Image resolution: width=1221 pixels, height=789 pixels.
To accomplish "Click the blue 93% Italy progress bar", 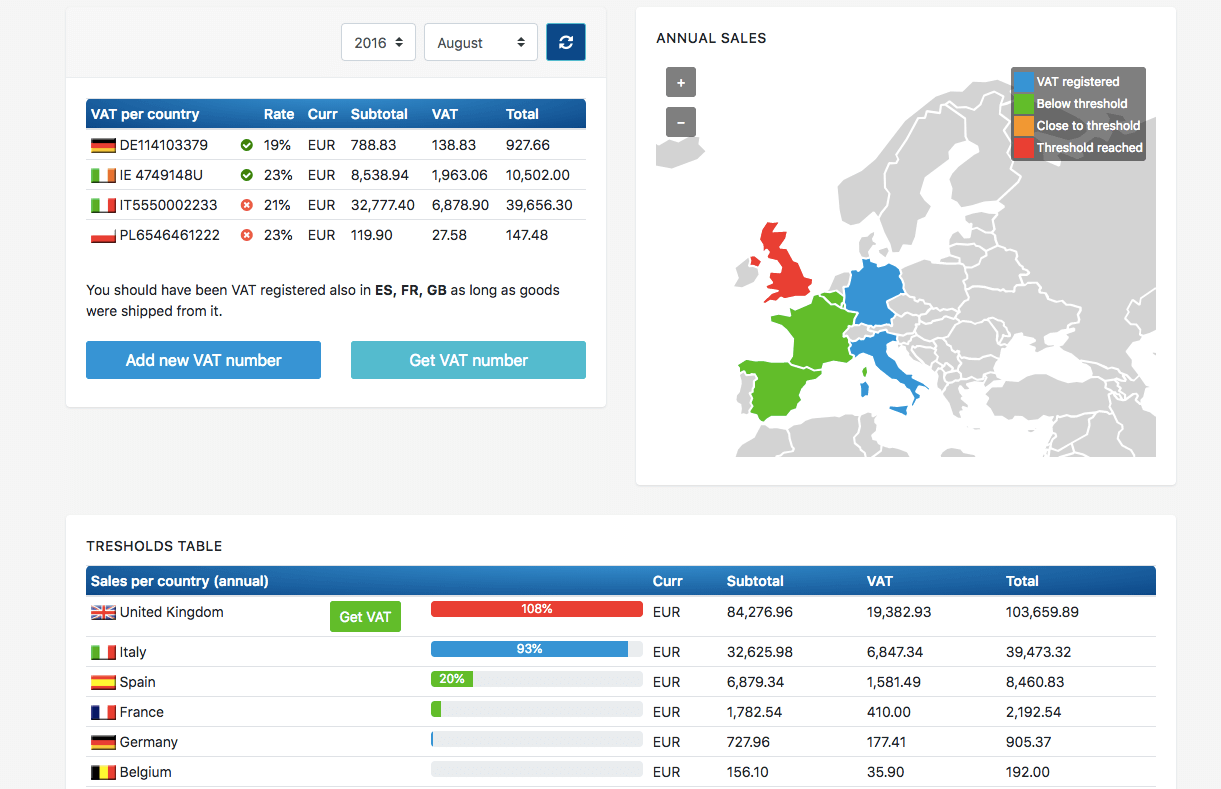I will (x=529, y=649).
